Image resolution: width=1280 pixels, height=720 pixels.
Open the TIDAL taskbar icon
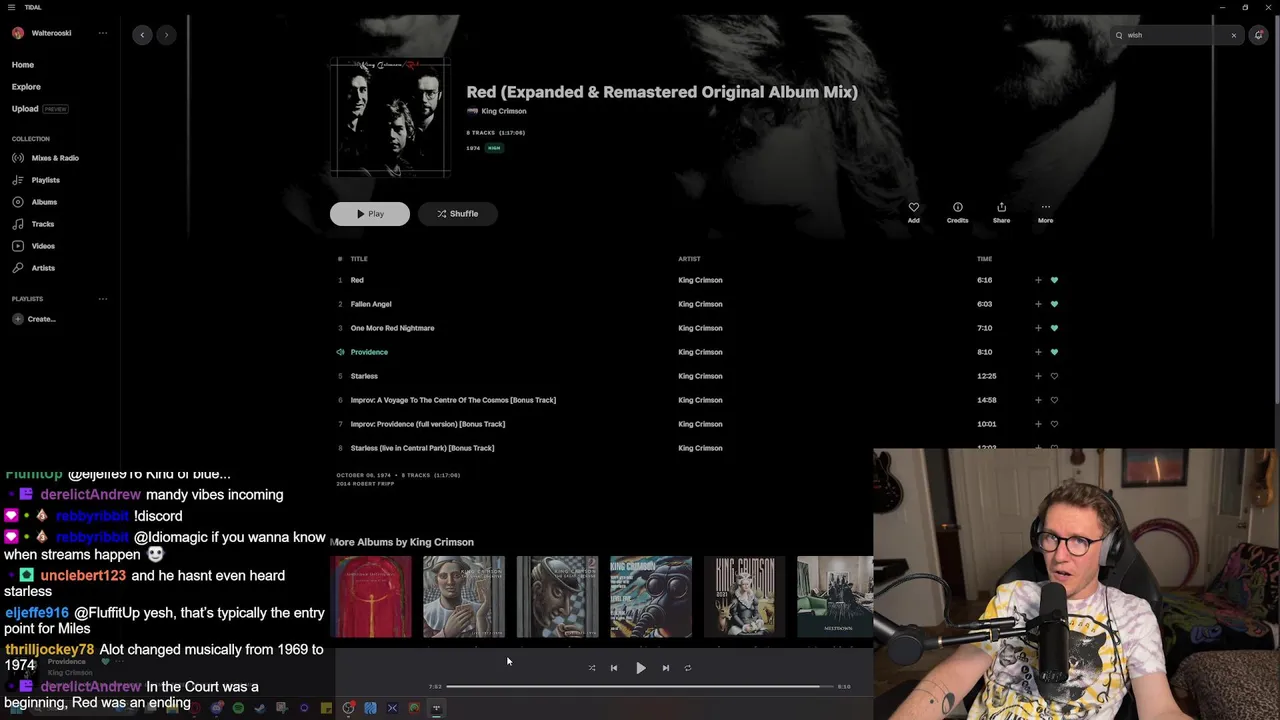436,708
